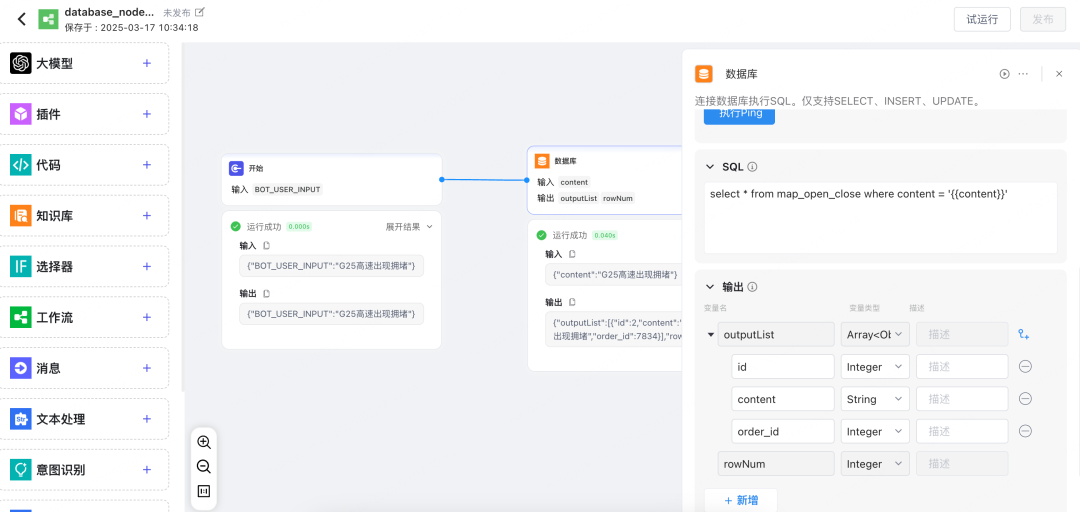This screenshot has height=512, width=1080.
Task: Click the 执行Ping button
Action: [739, 115]
